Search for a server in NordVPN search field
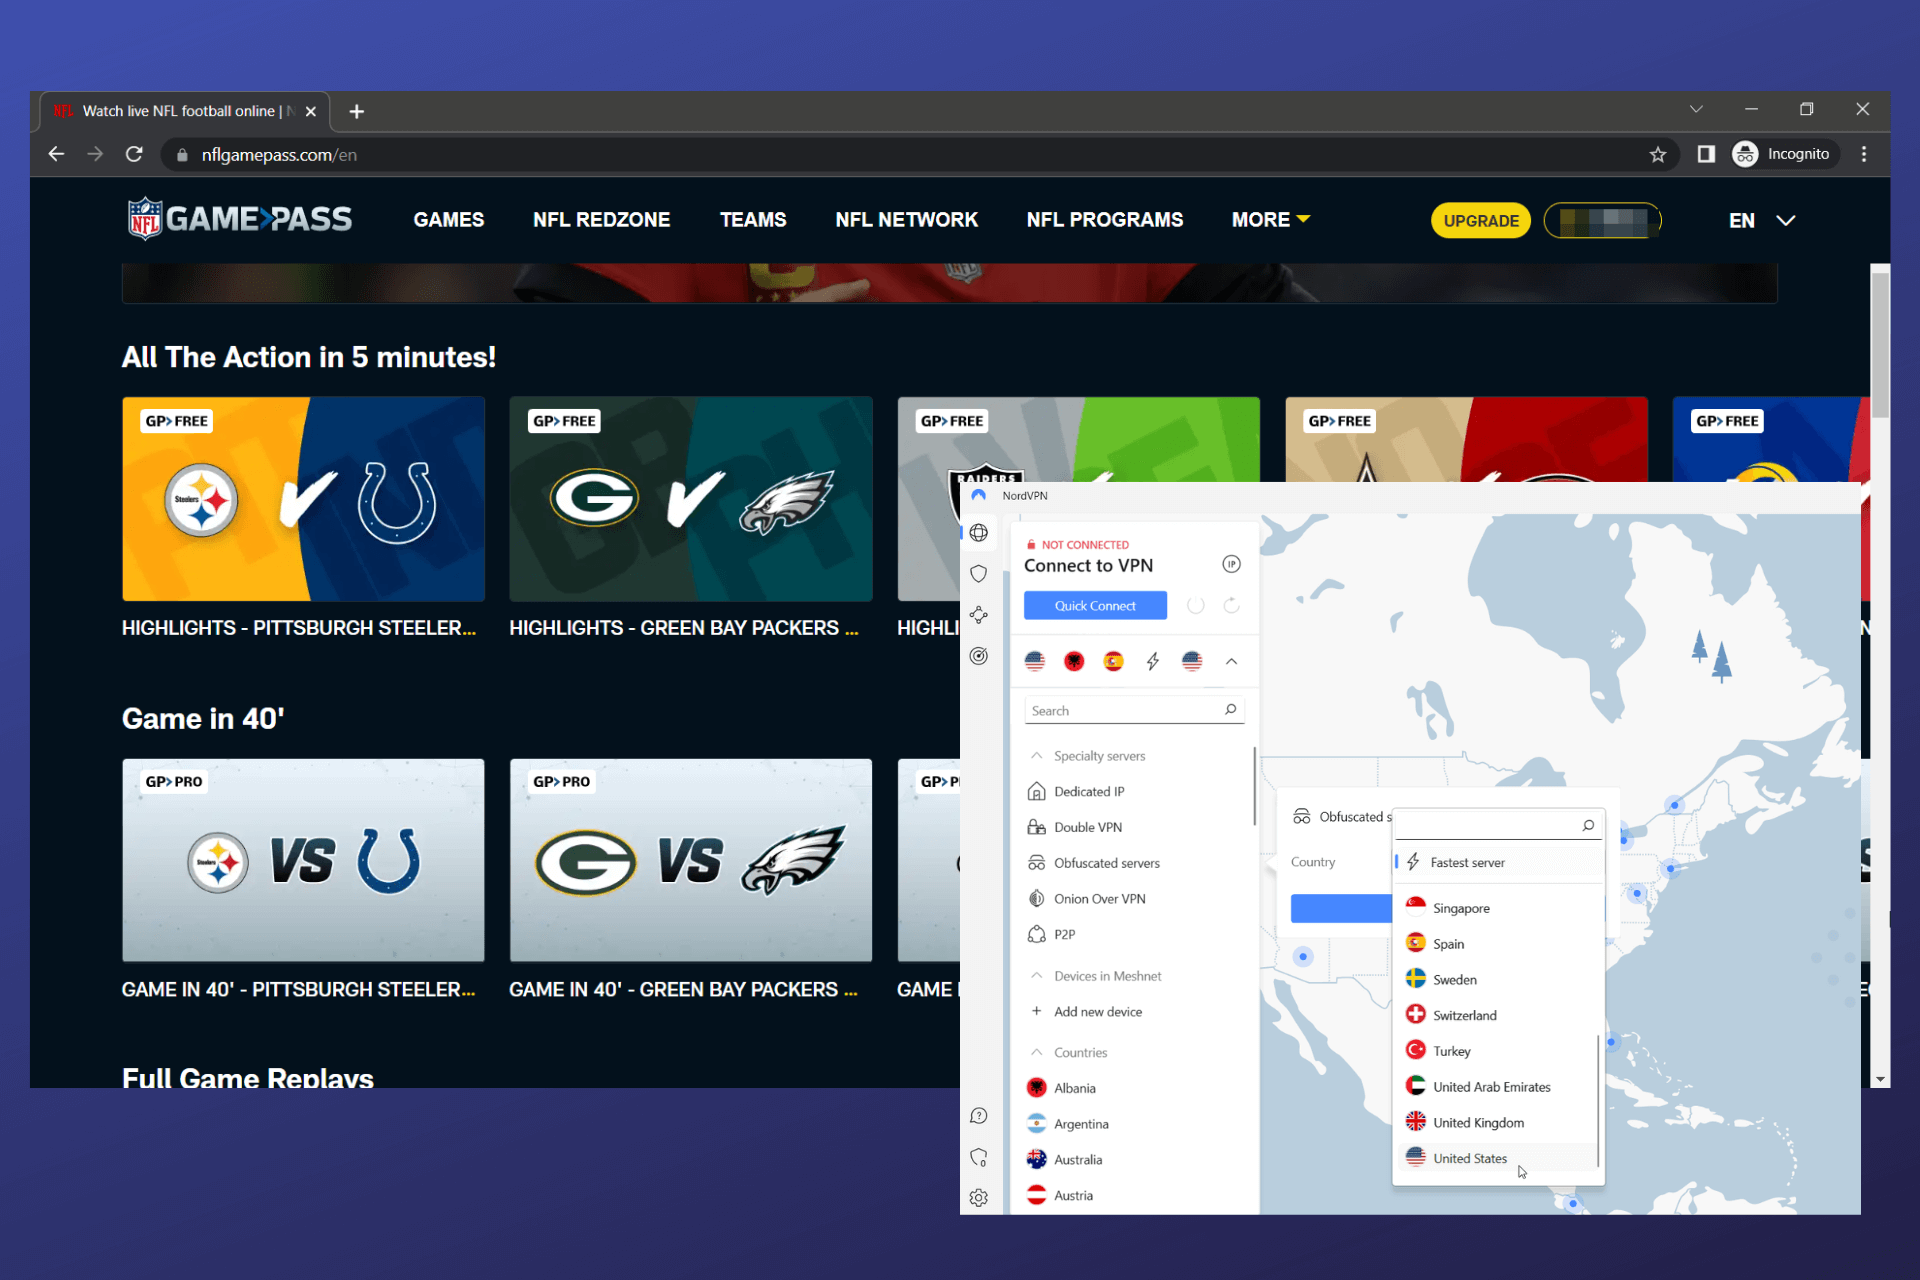Image resolution: width=1920 pixels, height=1280 pixels. pos(1130,710)
